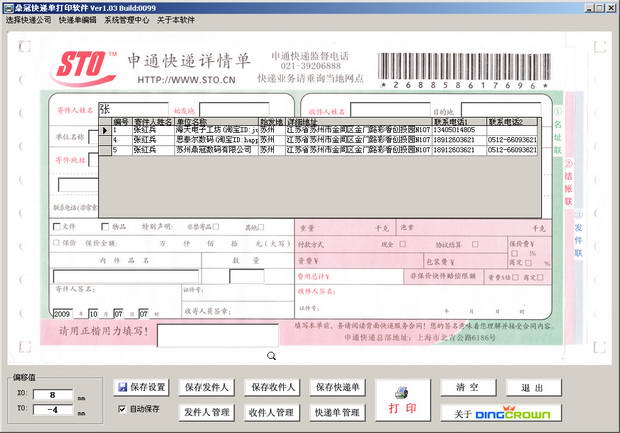Click the 联系电话2 column header
Screen dimensions: 620x433
point(512,122)
